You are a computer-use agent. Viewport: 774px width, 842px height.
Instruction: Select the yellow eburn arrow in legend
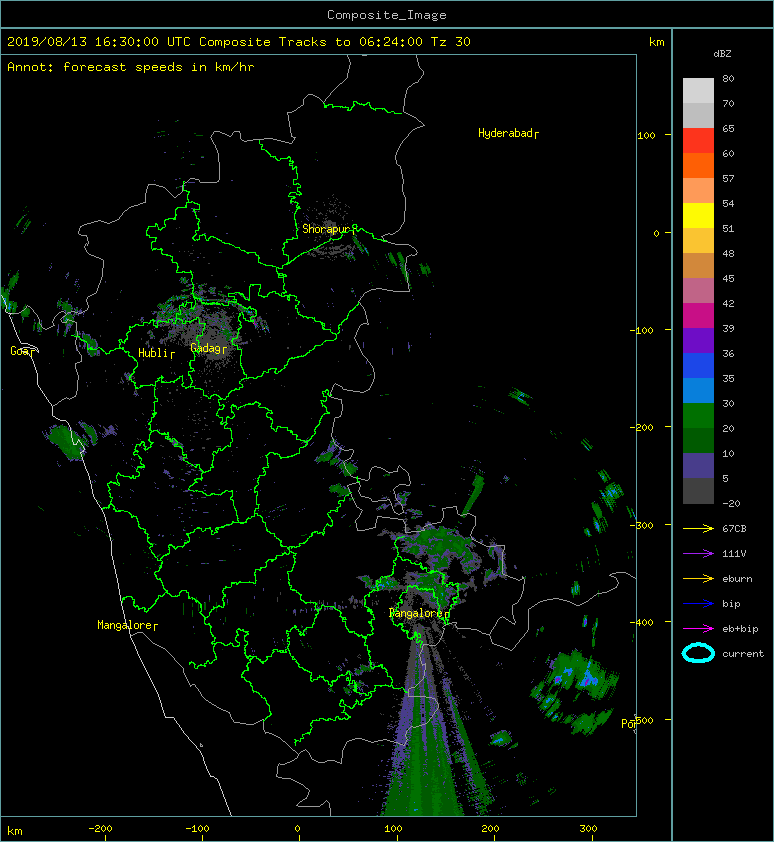tap(698, 579)
